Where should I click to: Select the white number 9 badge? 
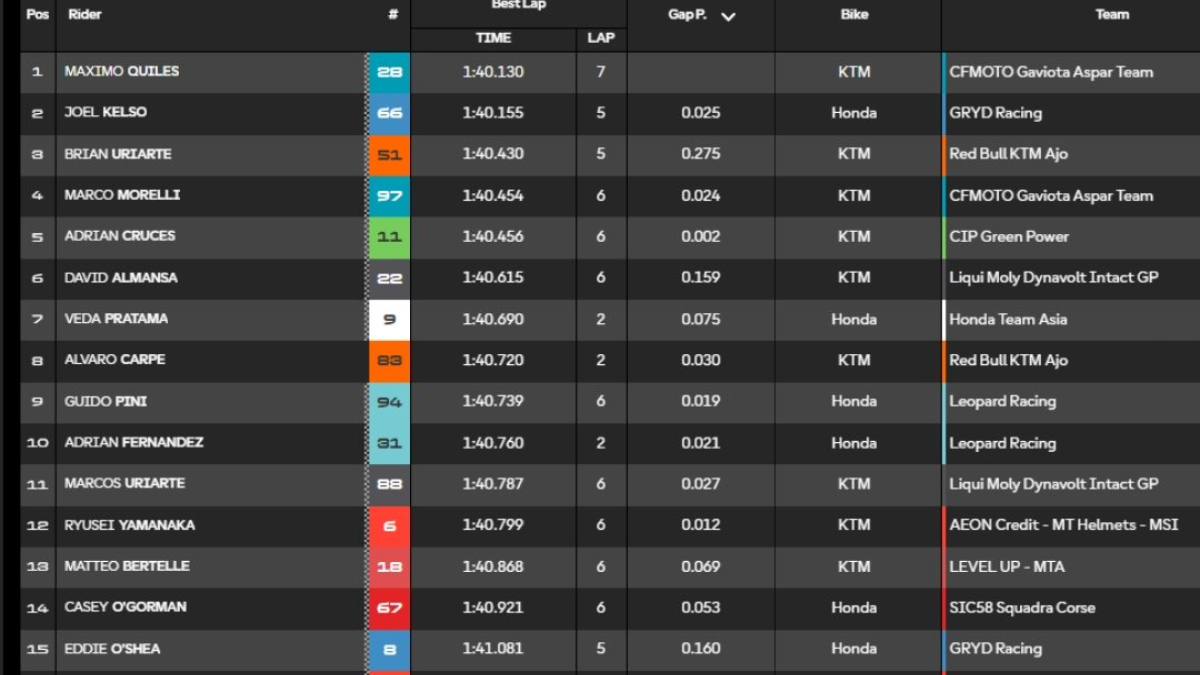click(x=389, y=320)
